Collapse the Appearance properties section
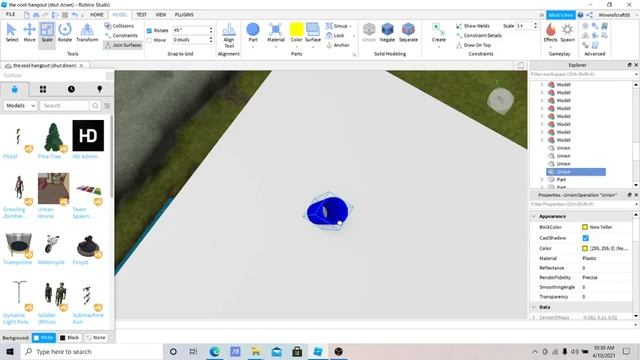 click(x=534, y=216)
